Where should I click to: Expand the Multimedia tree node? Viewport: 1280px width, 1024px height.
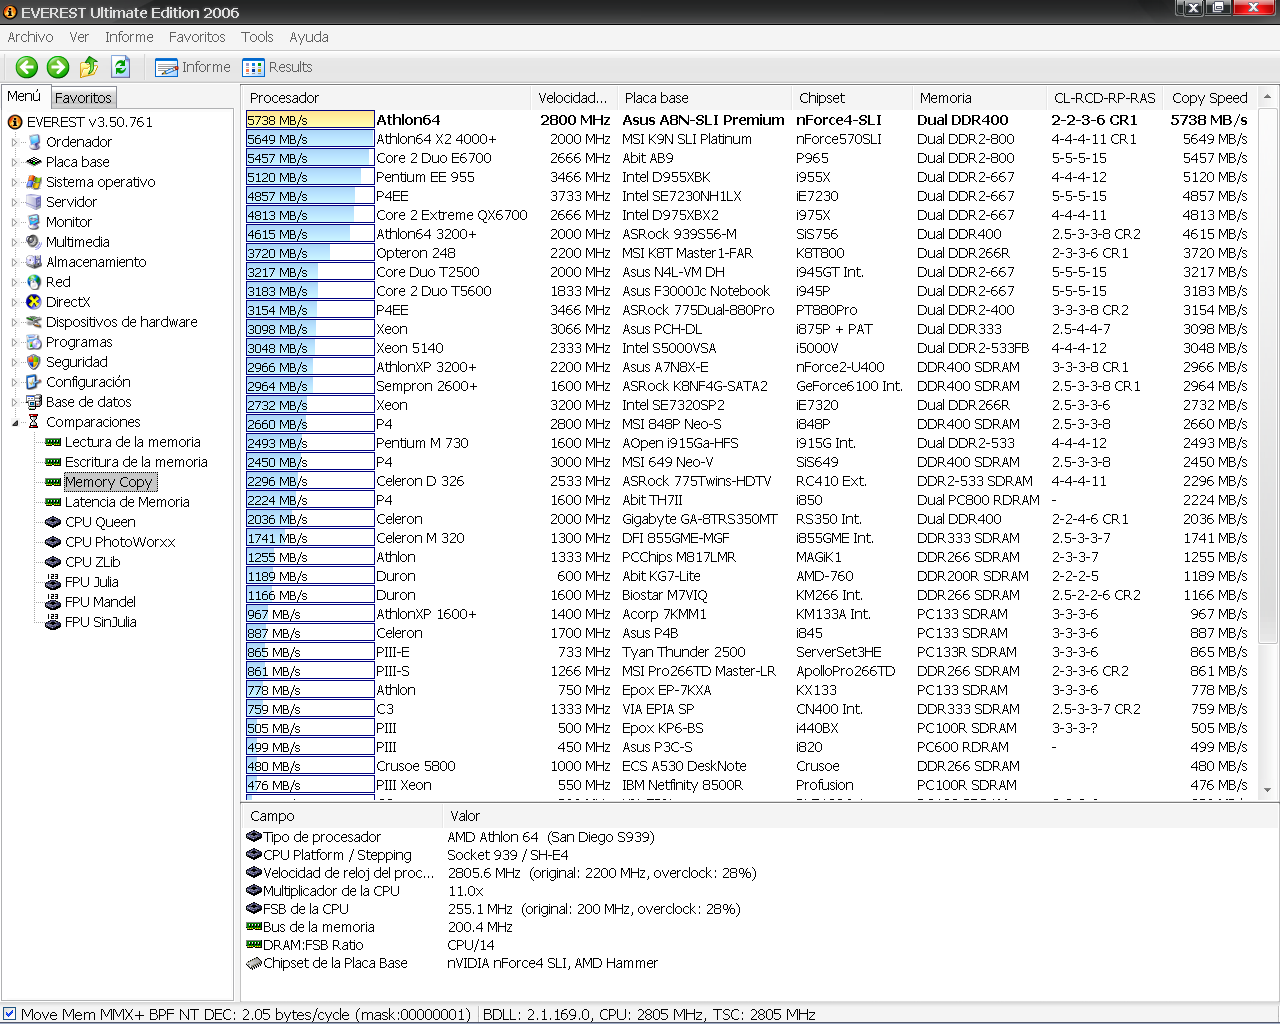click(x=15, y=242)
